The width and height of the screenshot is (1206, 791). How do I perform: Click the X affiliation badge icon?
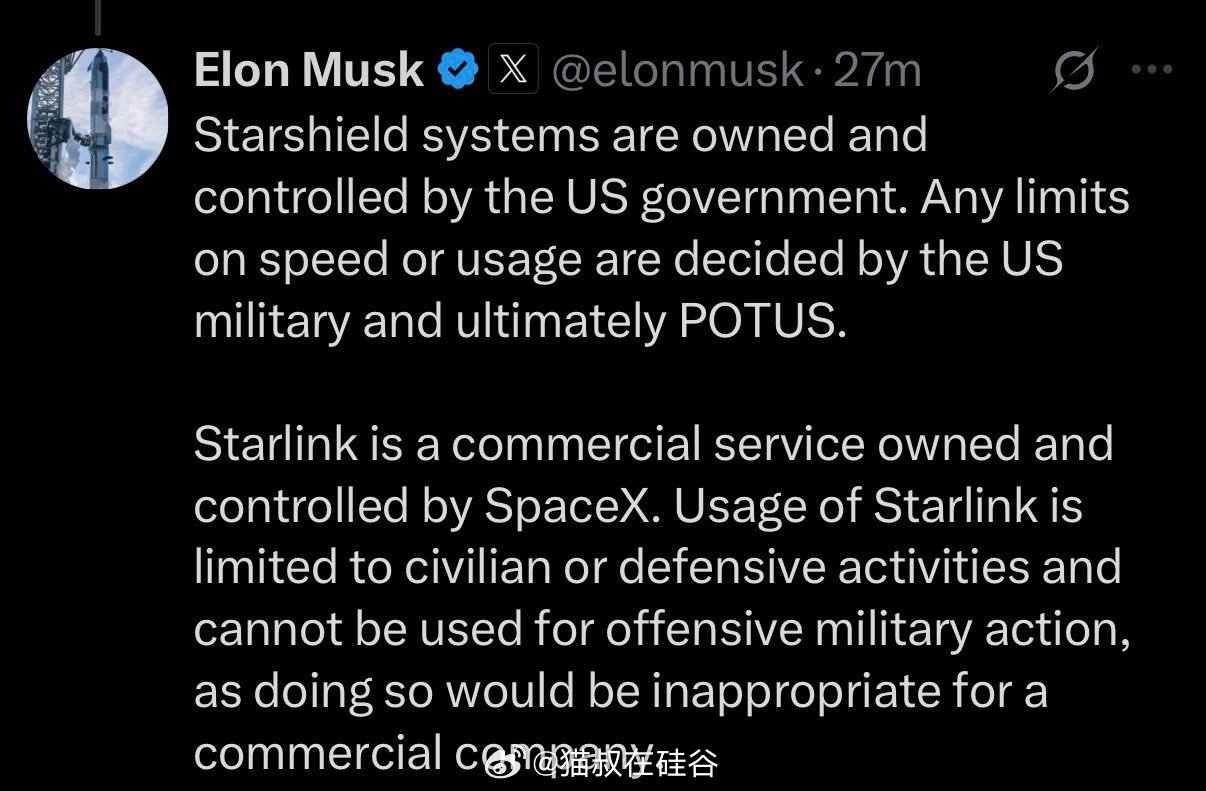click(x=514, y=71)
